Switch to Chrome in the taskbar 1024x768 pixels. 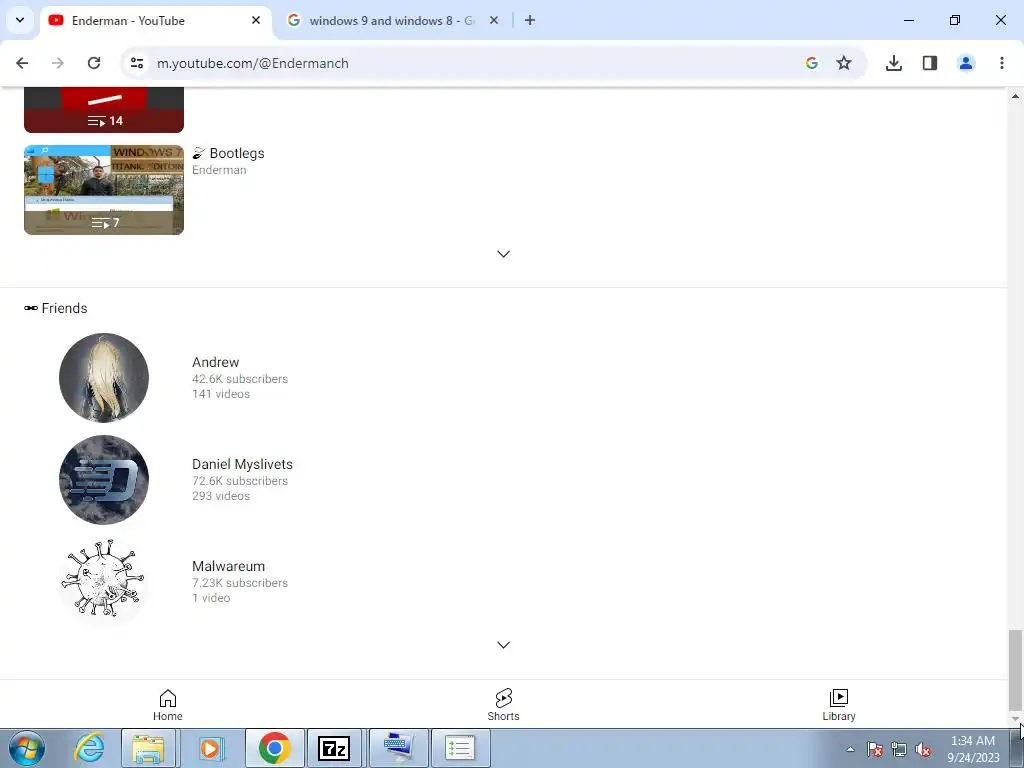[275, 748]
